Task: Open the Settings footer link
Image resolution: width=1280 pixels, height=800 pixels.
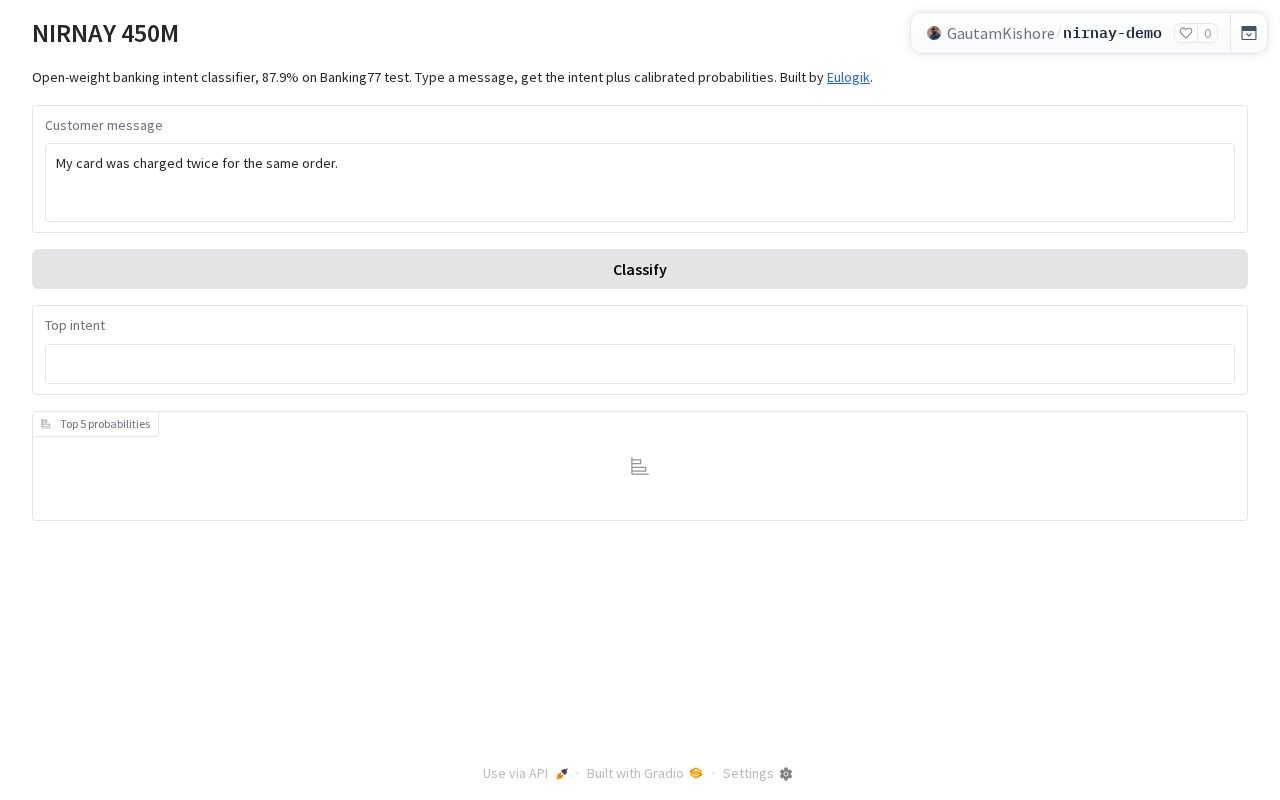Action: tap(748, 773)
